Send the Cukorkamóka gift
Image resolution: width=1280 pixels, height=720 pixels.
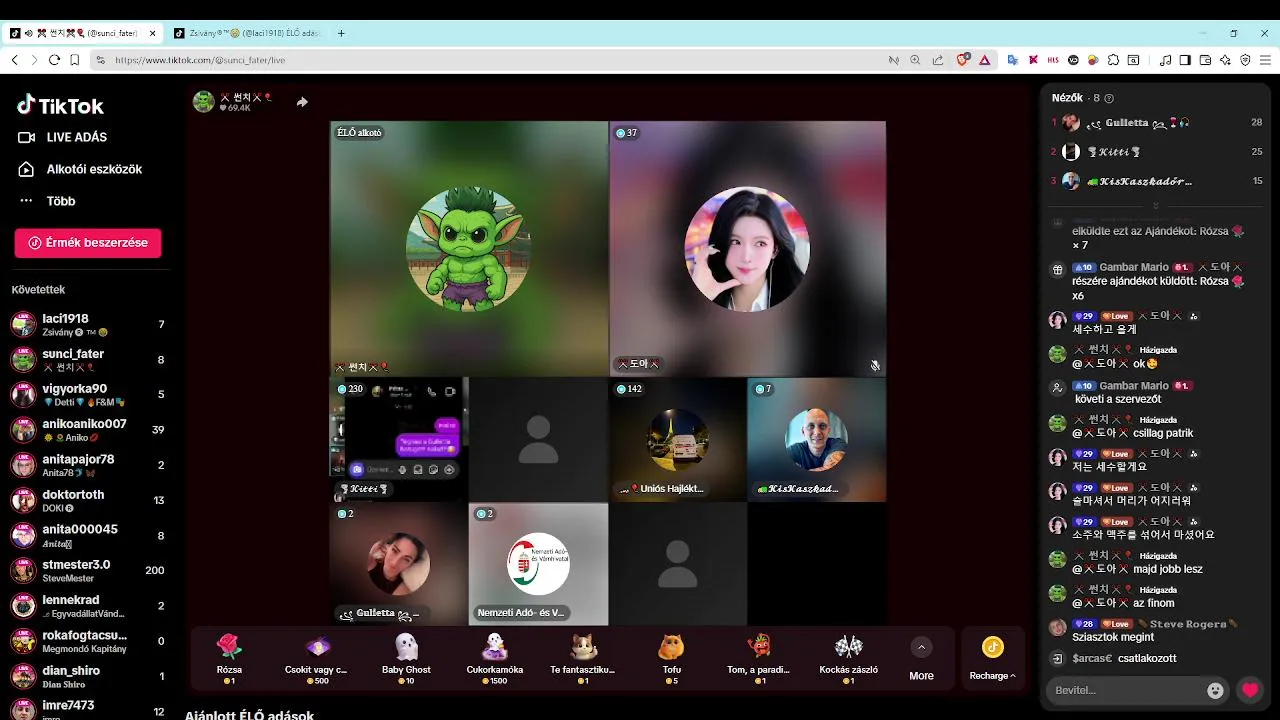[x=495, y=658]
